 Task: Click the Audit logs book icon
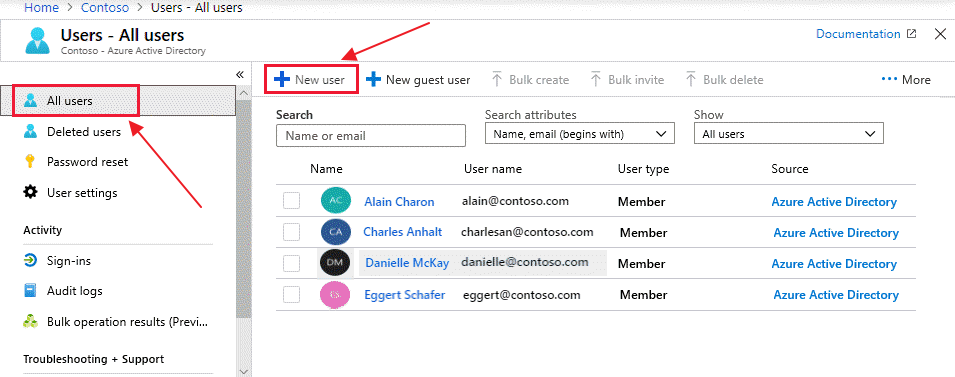coord(30,291)
